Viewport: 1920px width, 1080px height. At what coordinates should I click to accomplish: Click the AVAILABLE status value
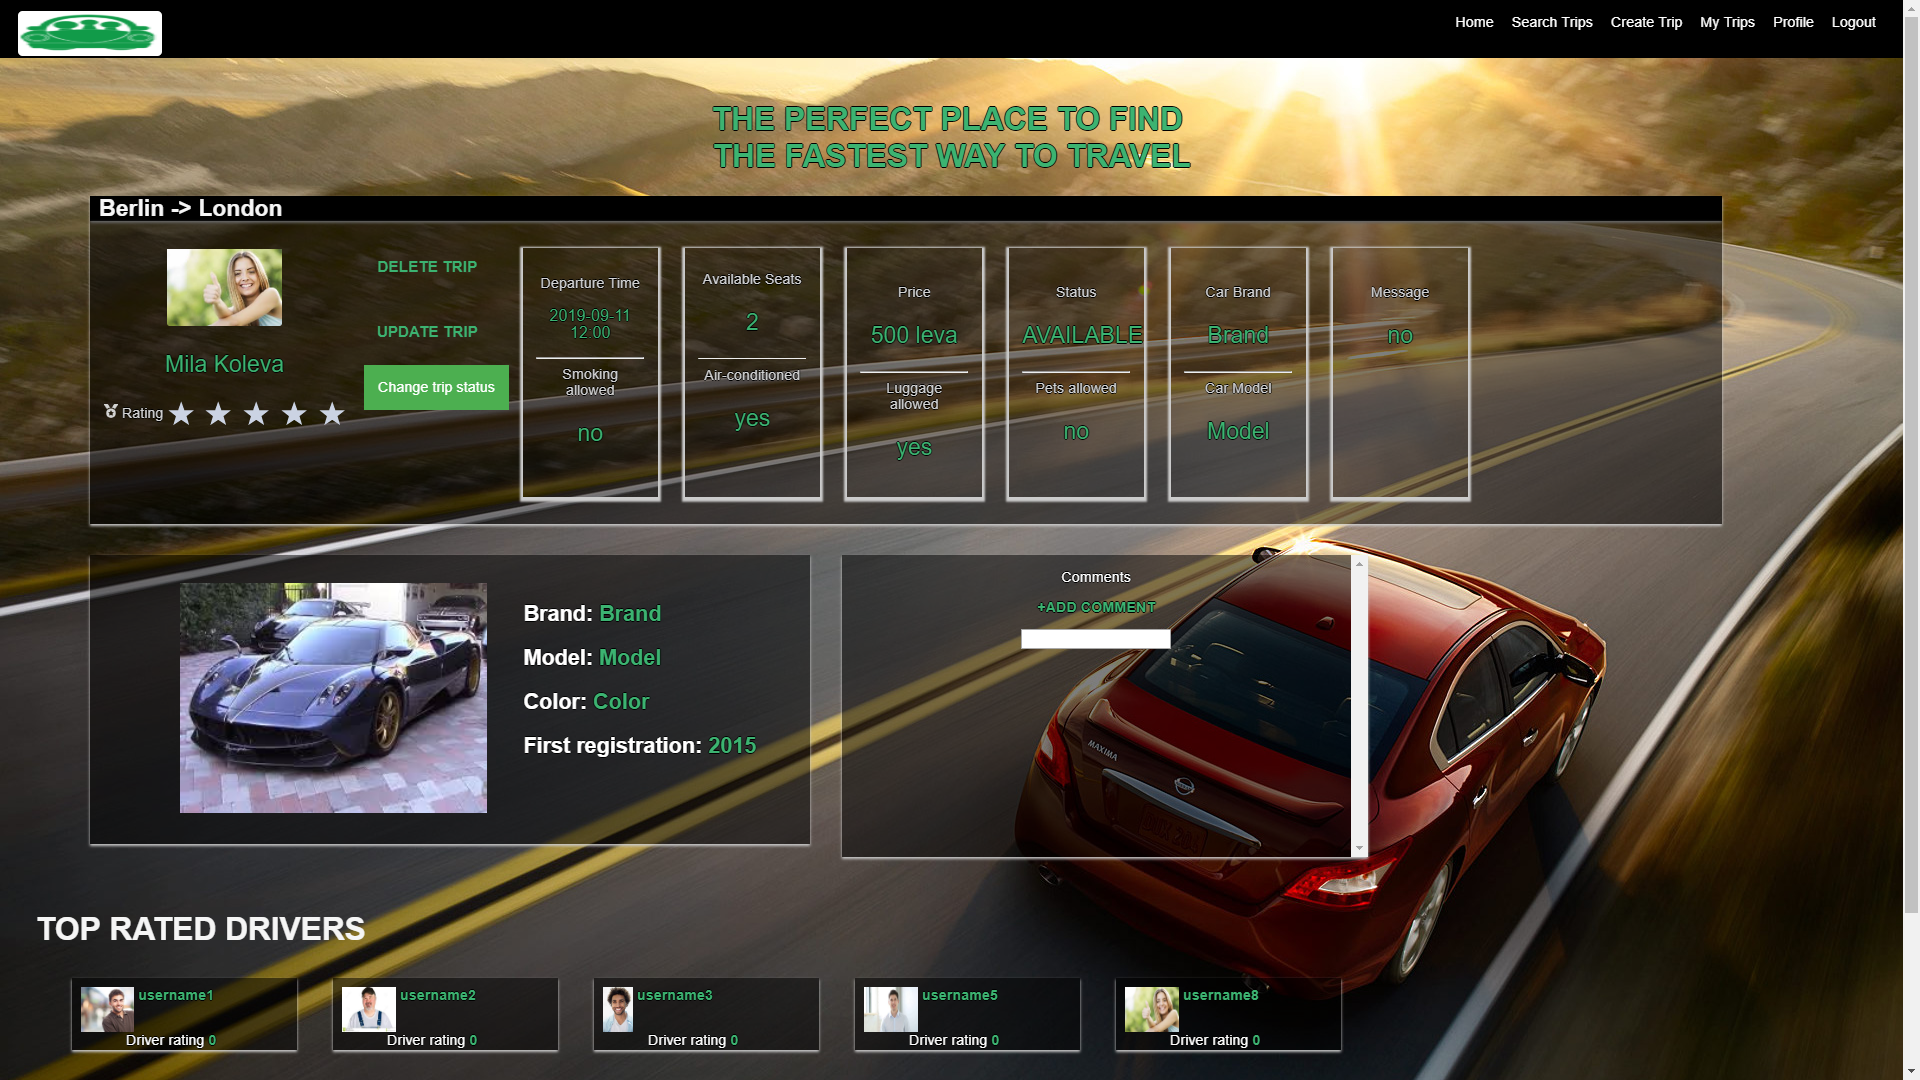click(1082, 335)
